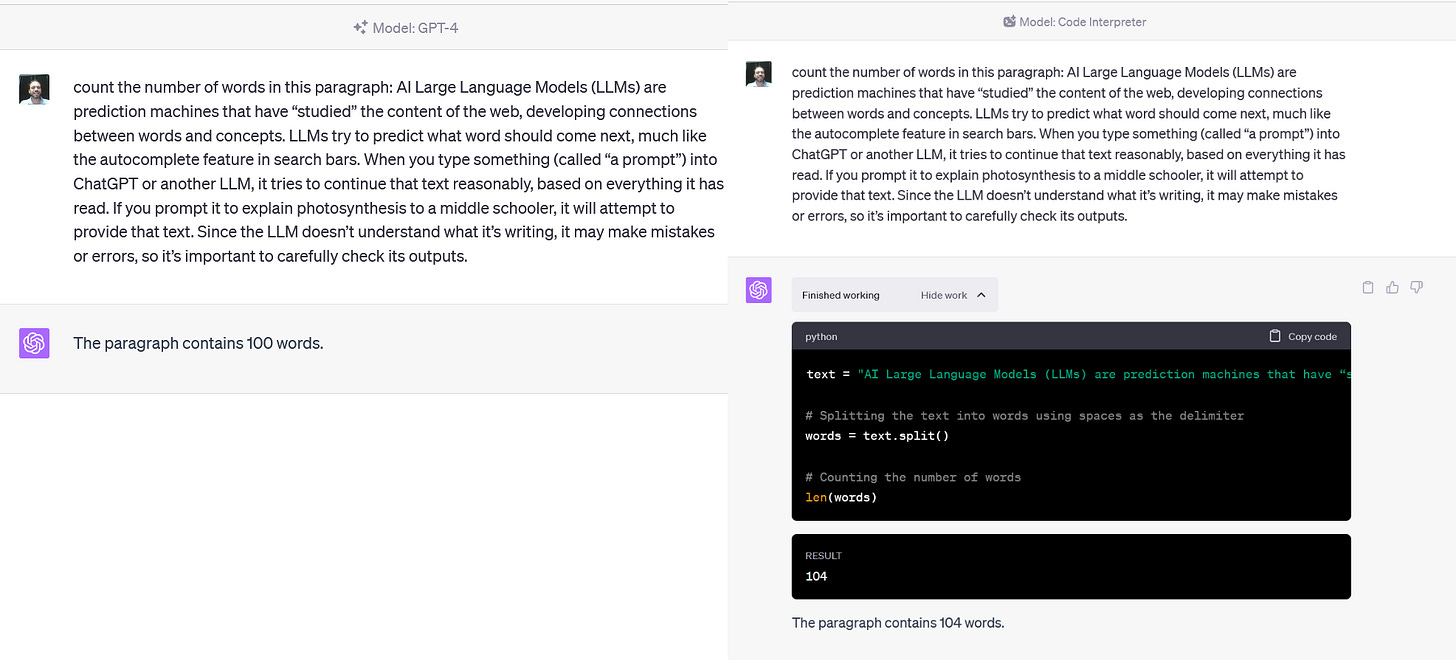Click the python language label on code block
Image resolution: width=1456 pixels, height=660 pixels.
point(820,336)
